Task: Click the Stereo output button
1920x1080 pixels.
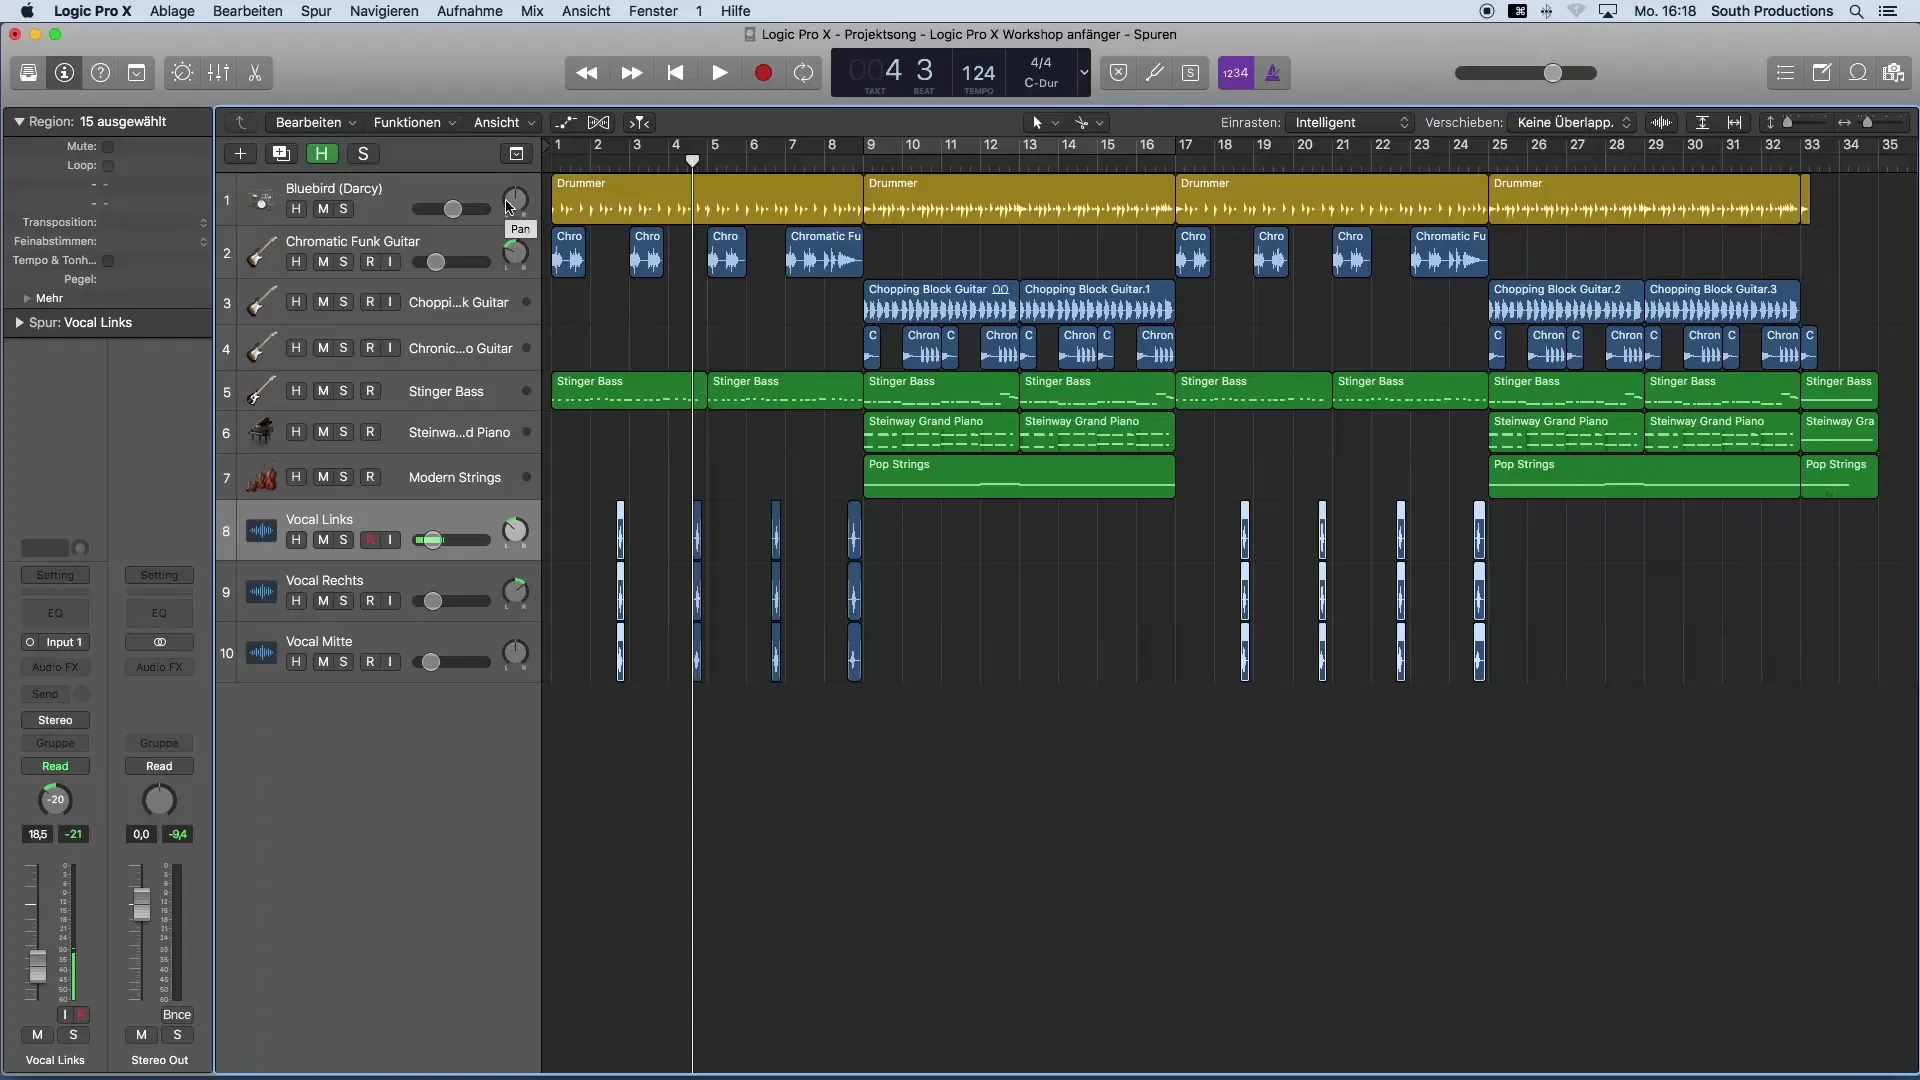Action: 55,720
